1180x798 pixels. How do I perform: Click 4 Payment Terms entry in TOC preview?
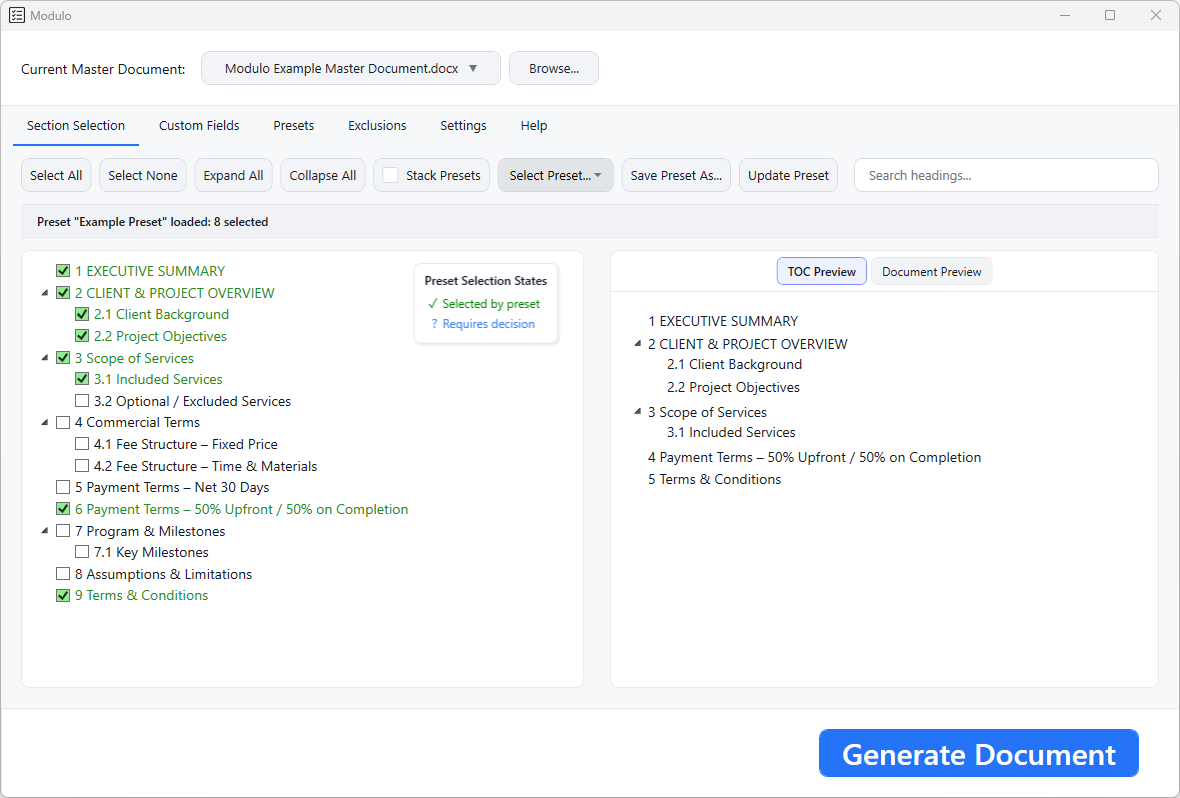(x=814, y=457)
